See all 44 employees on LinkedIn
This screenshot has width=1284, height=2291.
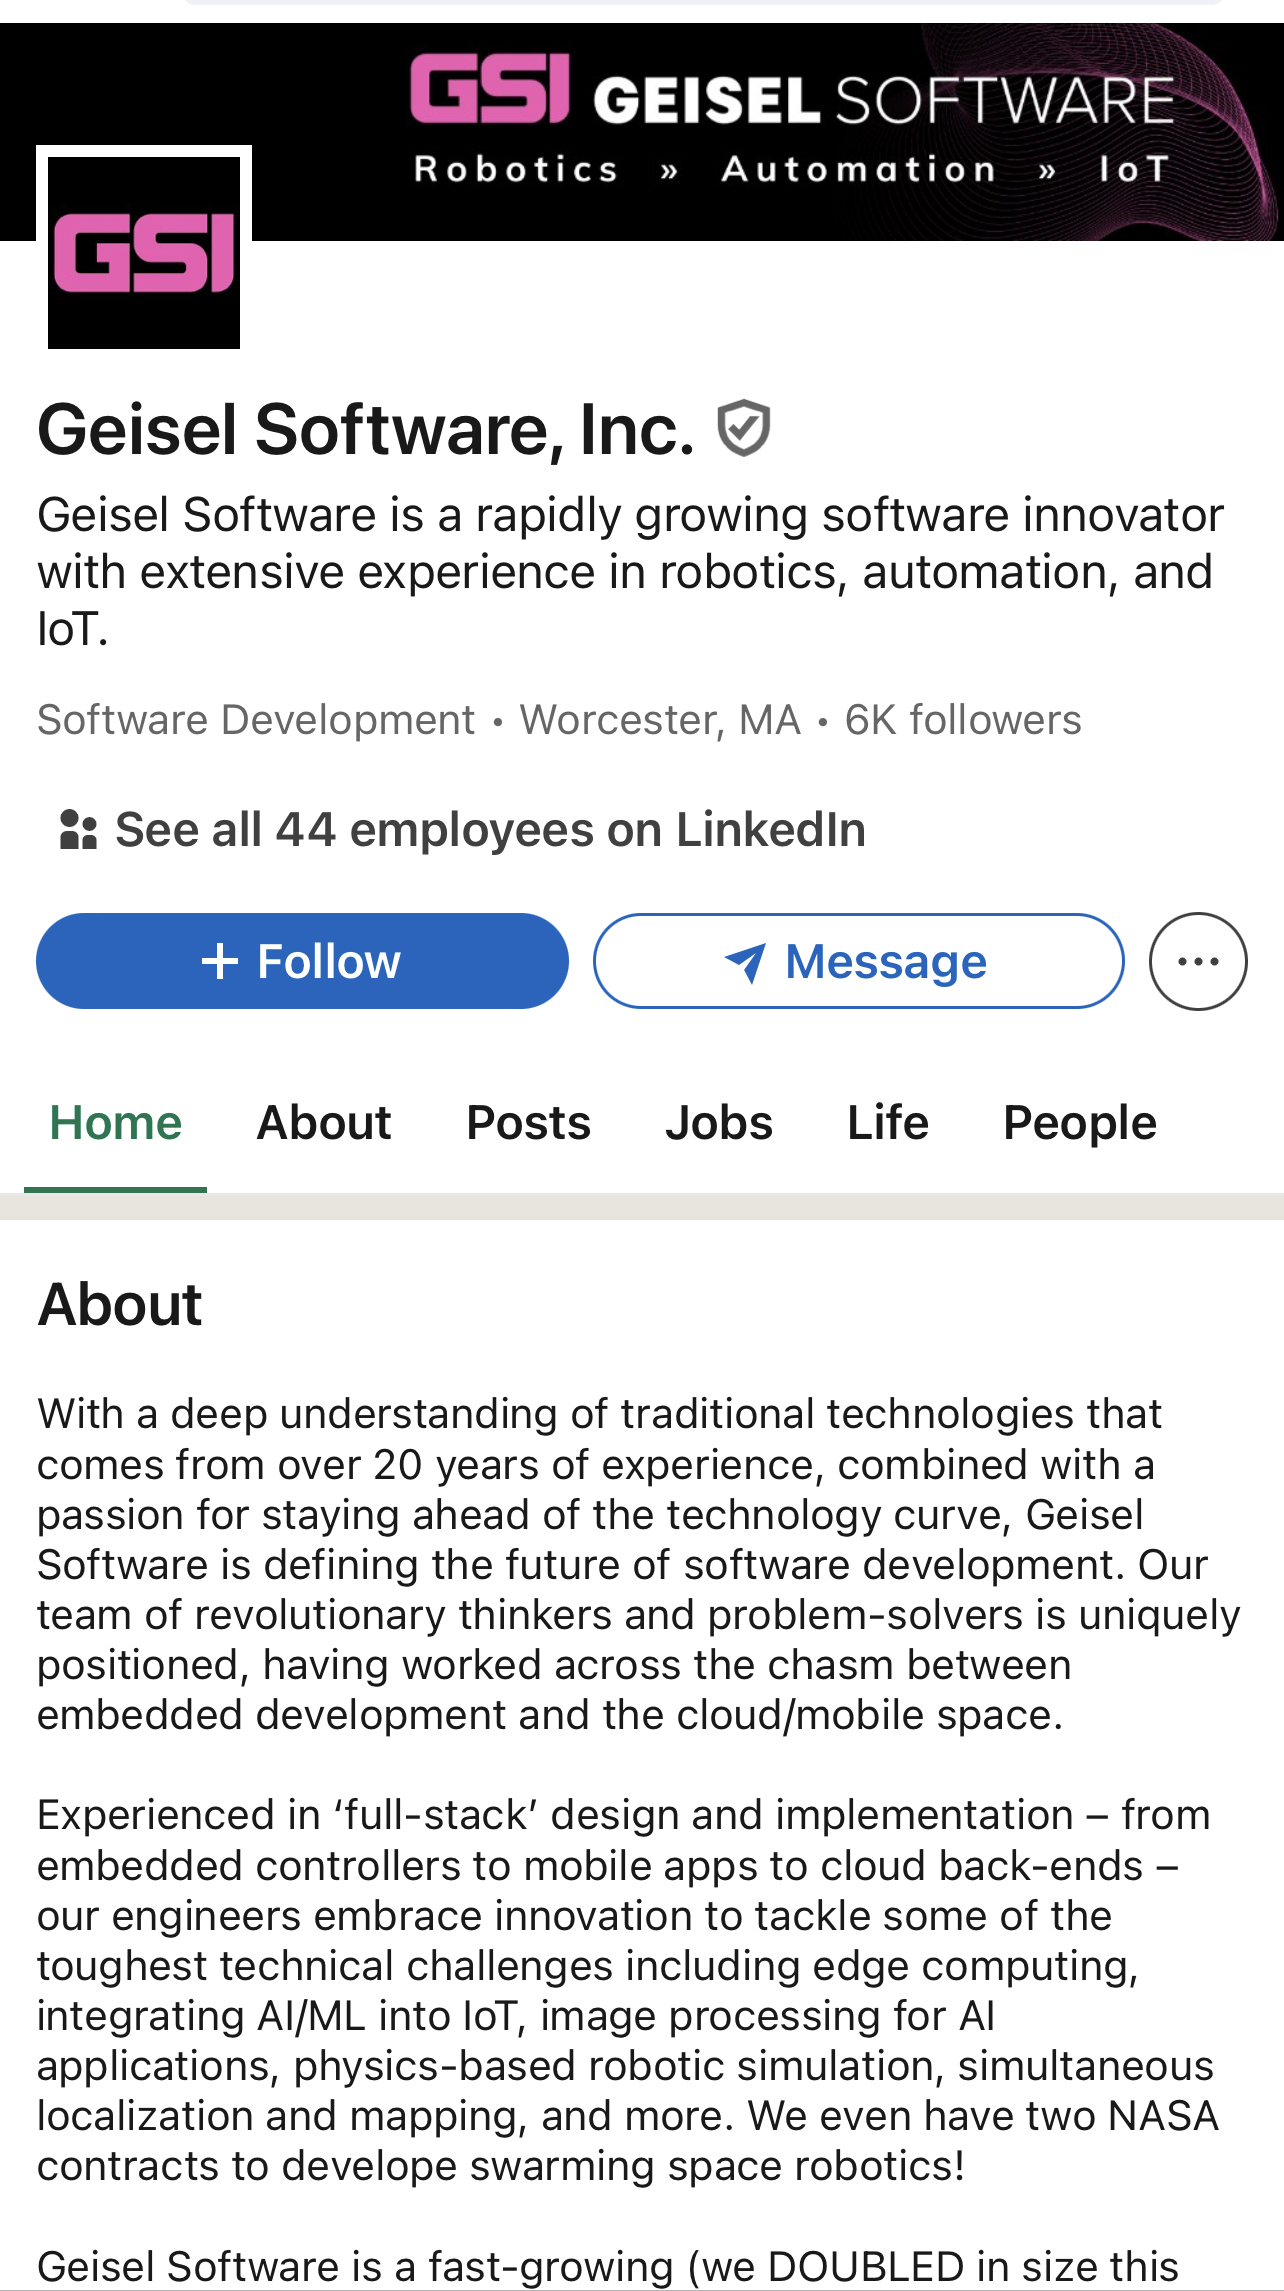pos(490,830)
